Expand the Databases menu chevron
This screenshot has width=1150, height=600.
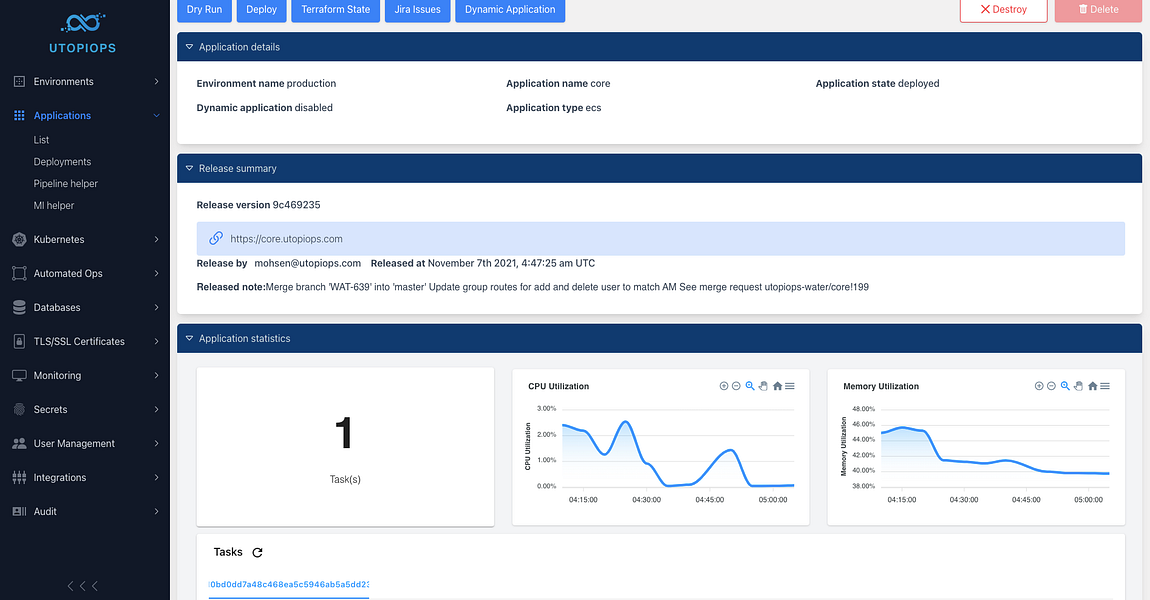(156, 307)
